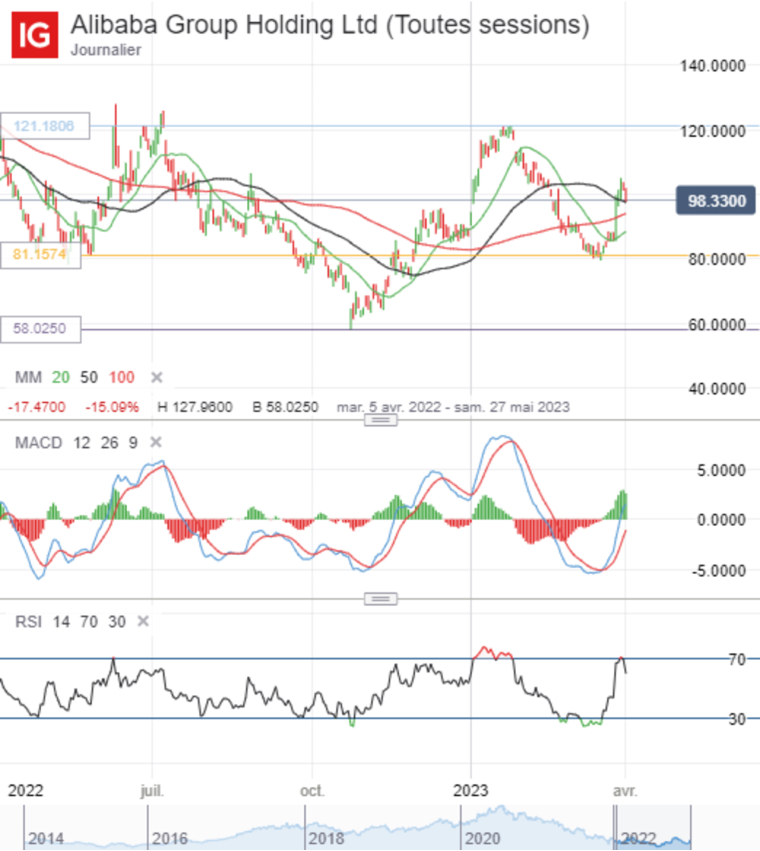Click the H 127.9600 high value
760x851 pixels.
point(195,407)
